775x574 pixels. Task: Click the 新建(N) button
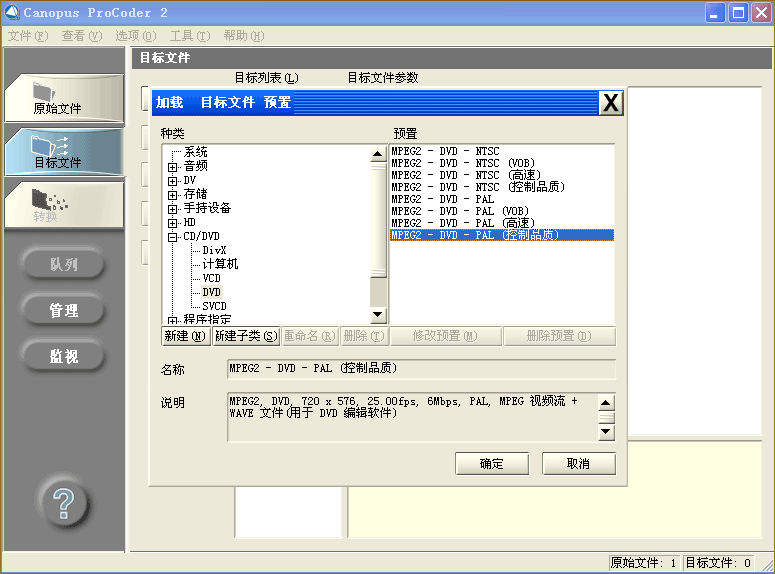[x=185, y=336]
